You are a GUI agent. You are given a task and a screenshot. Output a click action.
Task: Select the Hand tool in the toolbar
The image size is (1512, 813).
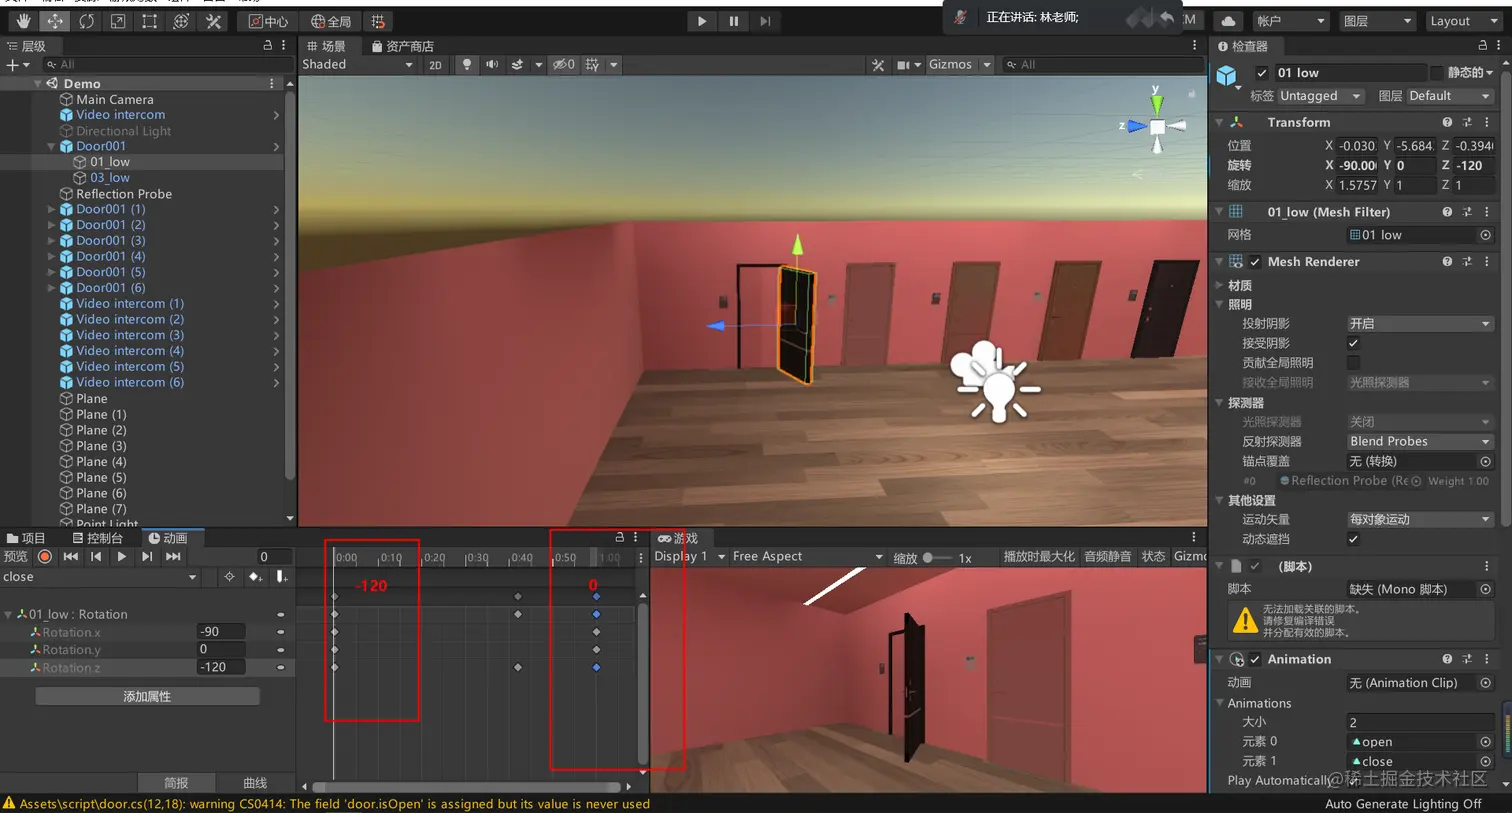pyautogui.click(x=22, y=21)
